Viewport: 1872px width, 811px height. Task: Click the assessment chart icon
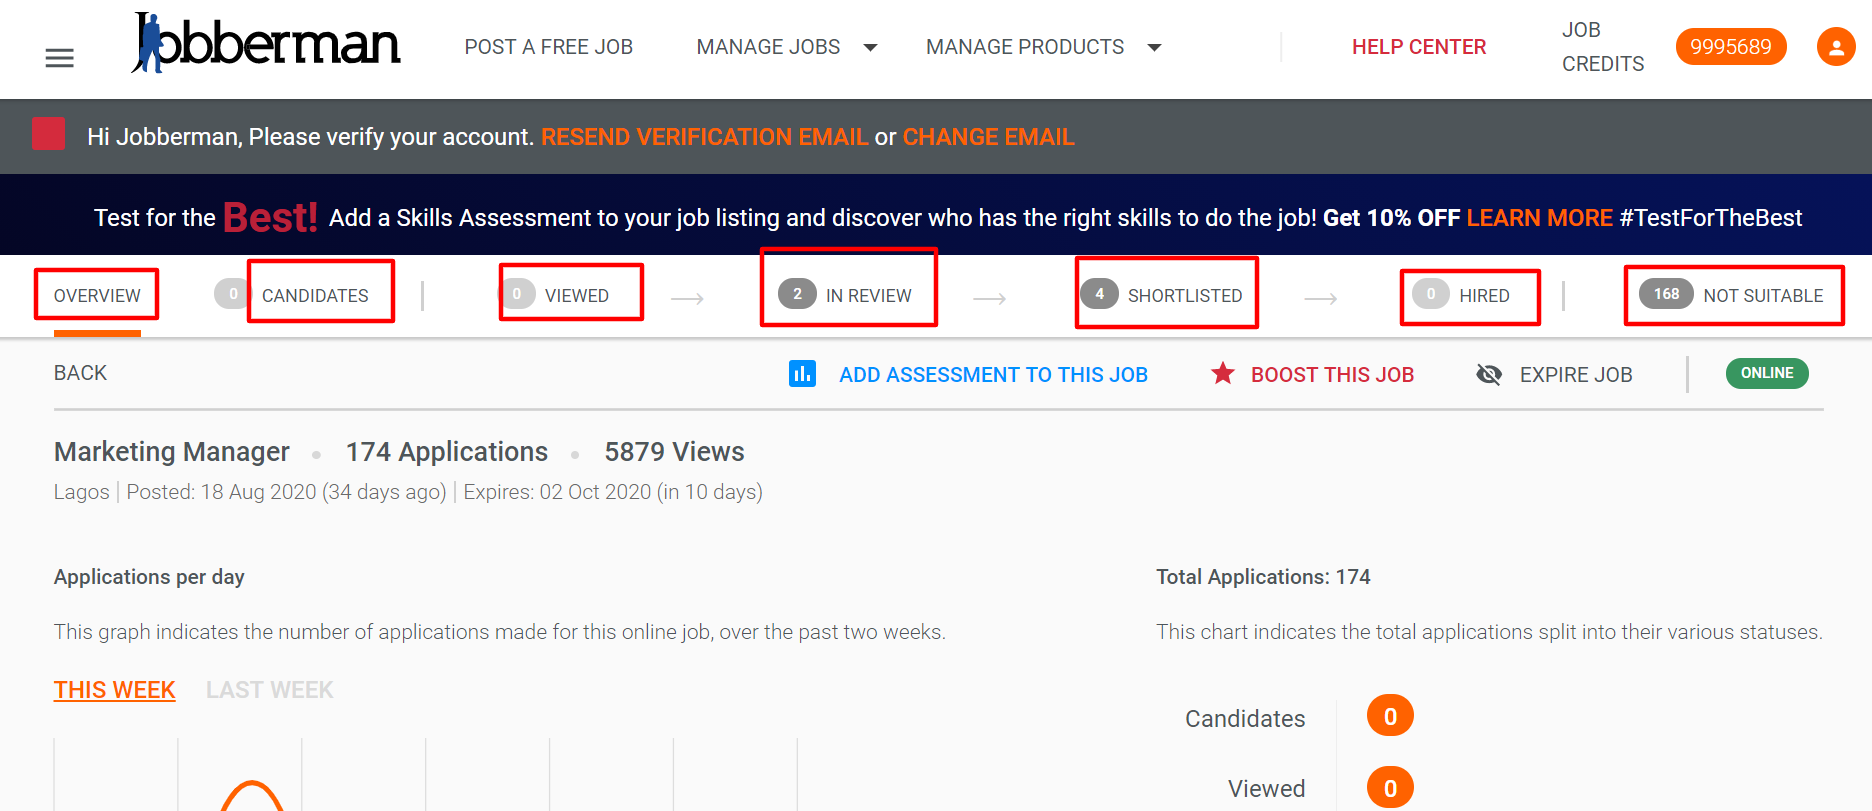802,374
